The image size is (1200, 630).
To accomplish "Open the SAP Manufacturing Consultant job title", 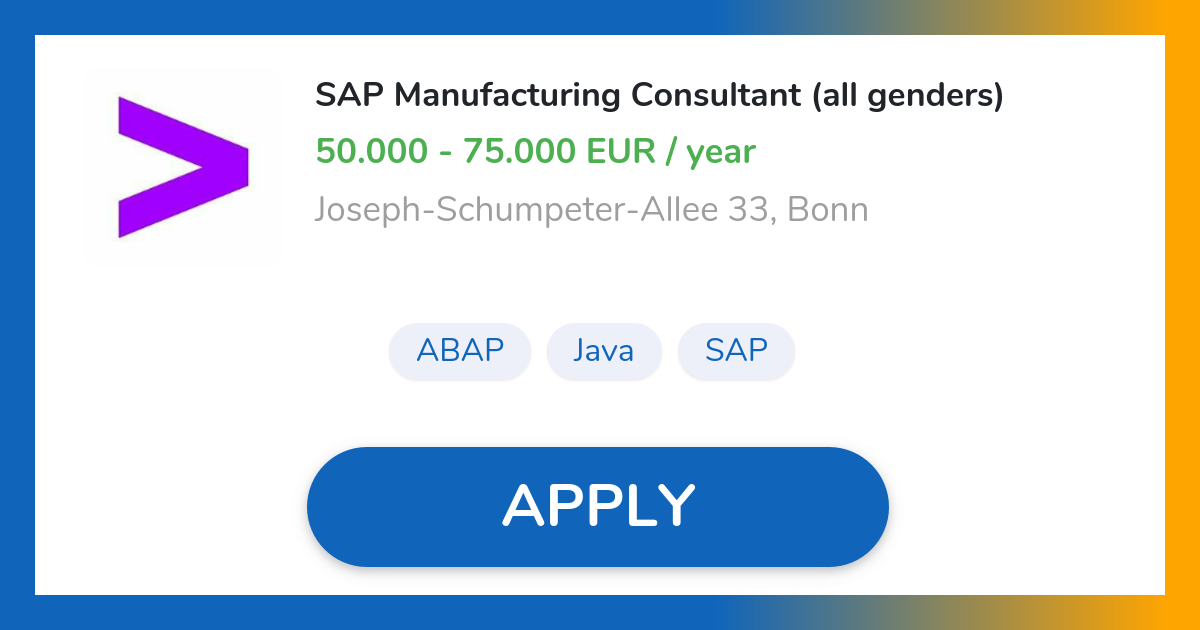I will point(658,95).
